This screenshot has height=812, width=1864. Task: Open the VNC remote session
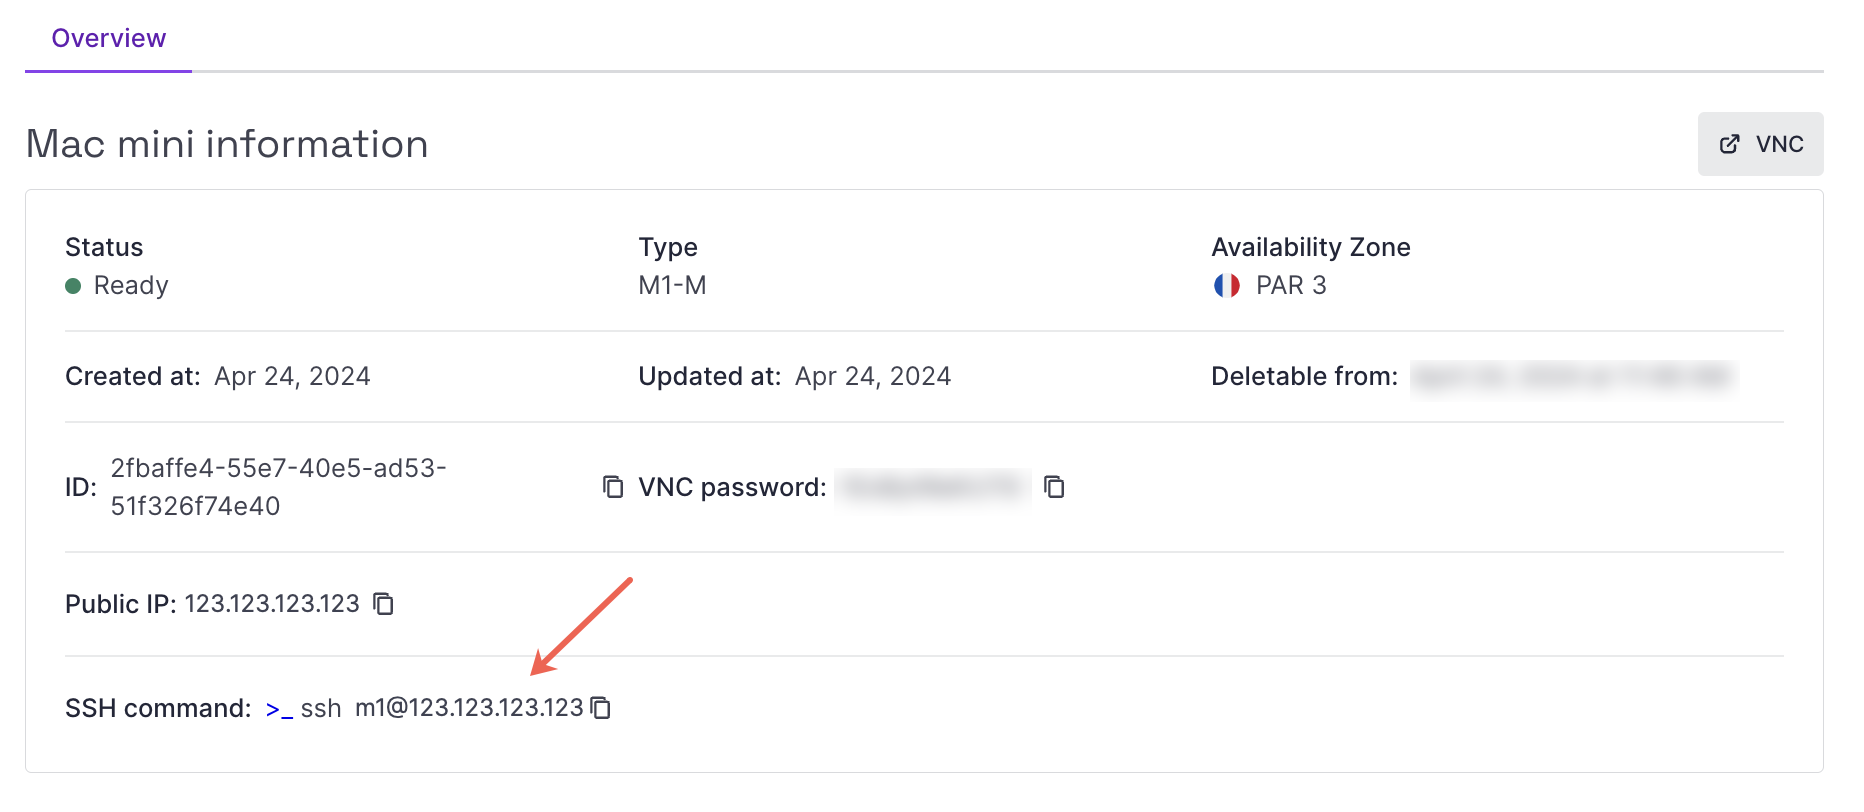1760,143
